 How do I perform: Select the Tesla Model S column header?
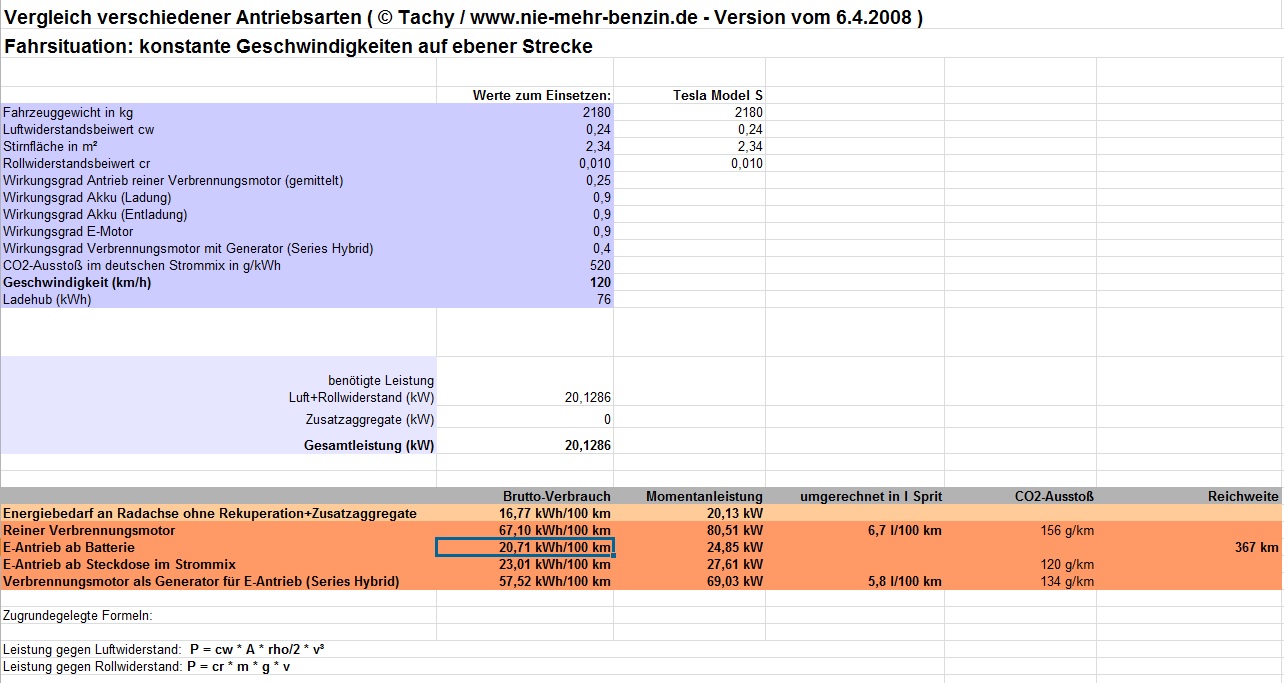718,95
